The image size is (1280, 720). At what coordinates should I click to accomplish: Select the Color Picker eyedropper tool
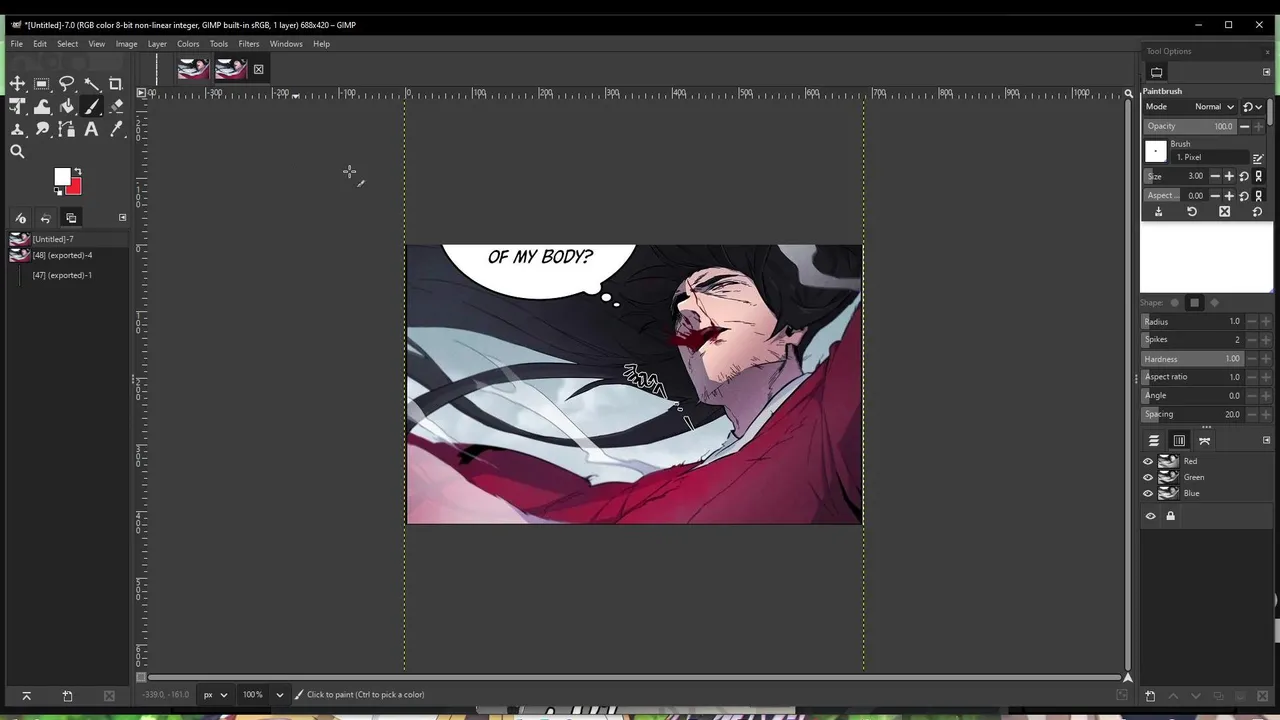[x=116, y=129]
